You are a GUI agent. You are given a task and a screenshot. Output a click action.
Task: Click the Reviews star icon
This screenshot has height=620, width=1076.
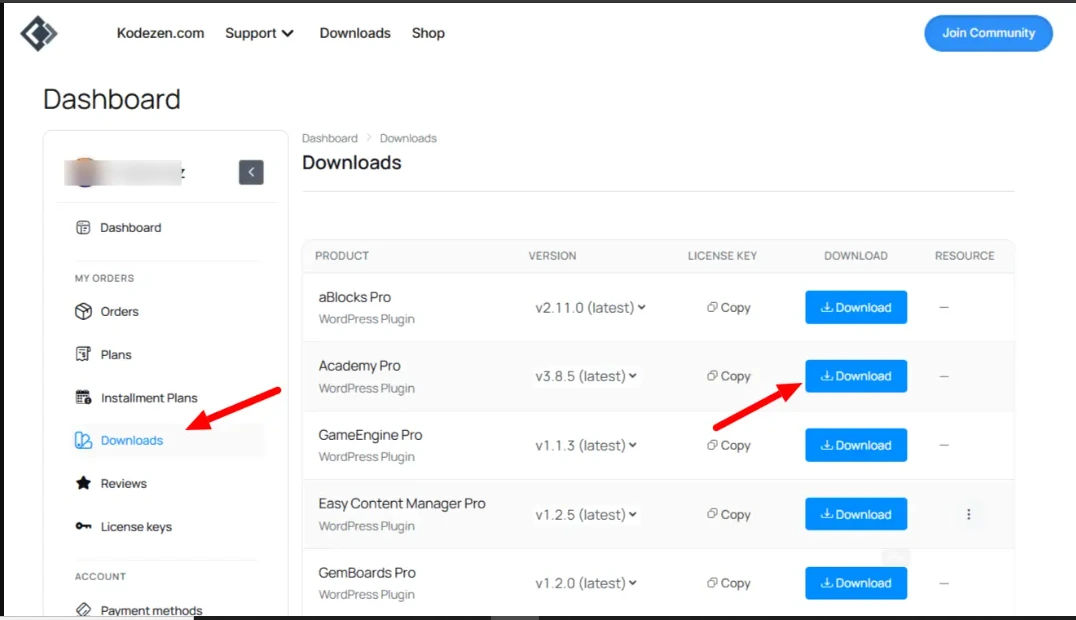83,483
